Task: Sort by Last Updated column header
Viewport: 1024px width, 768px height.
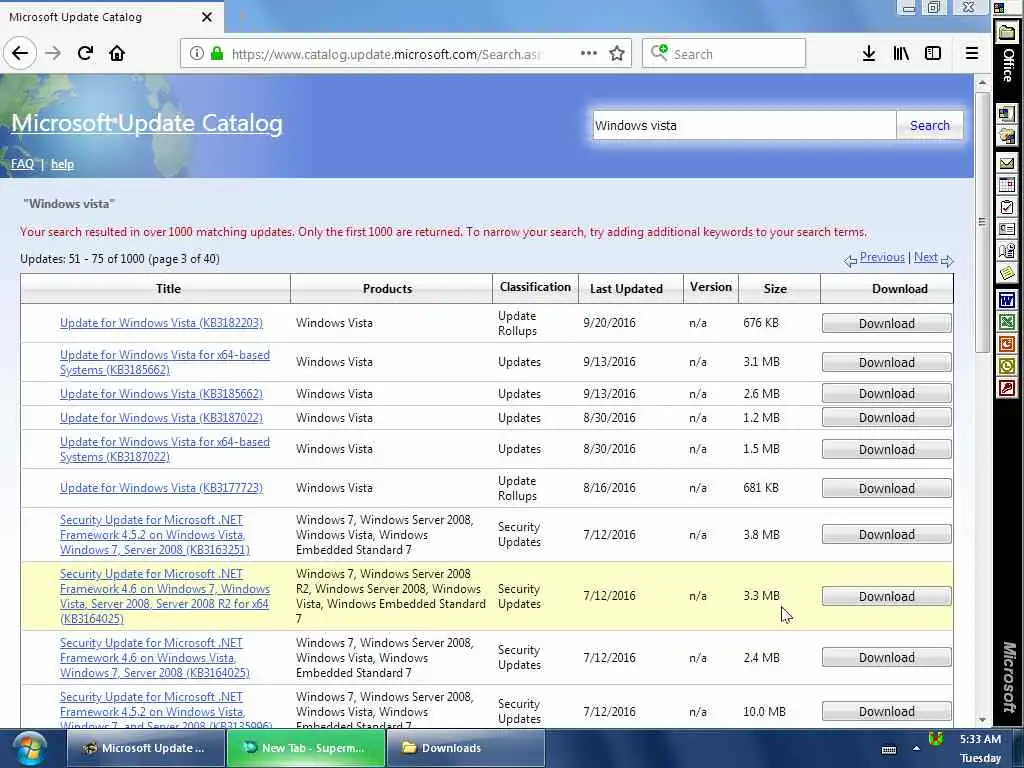Action: click(x=626, y=289)
